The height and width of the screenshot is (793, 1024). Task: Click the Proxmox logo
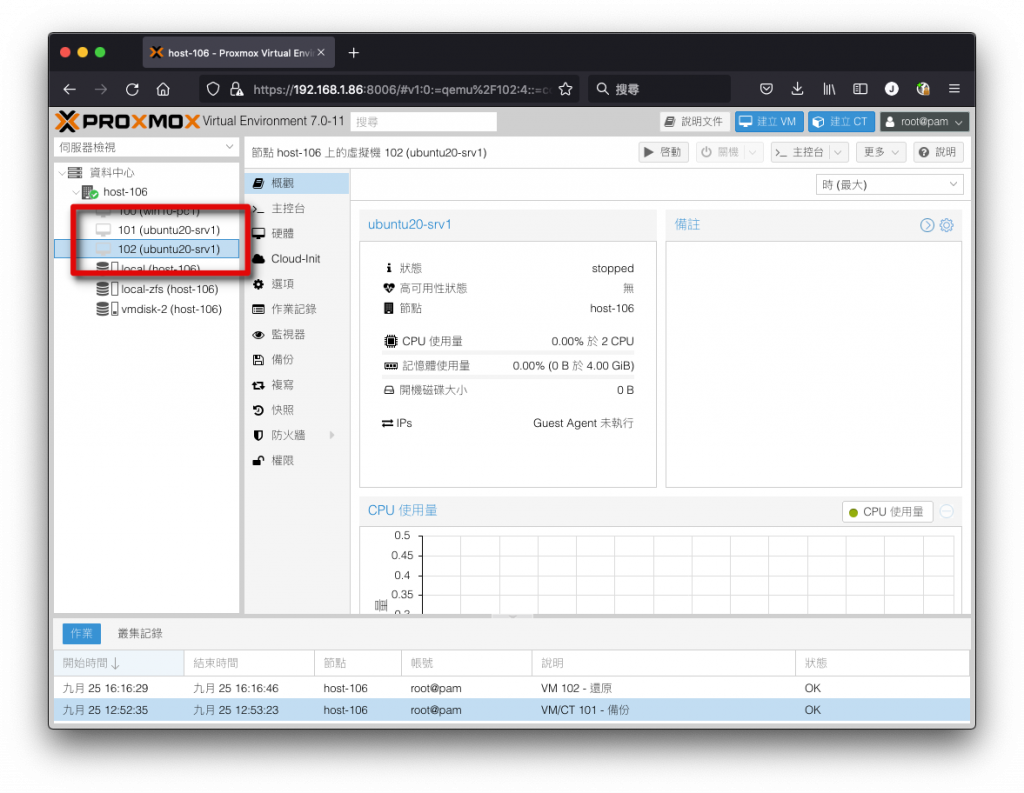pyautogui.click(x=127, y=121)
